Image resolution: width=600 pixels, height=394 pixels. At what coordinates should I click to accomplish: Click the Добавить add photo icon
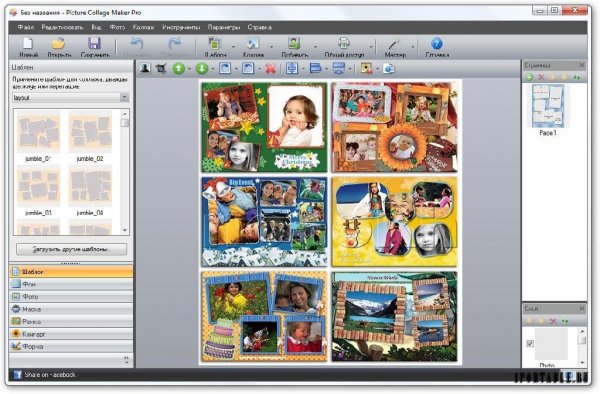294,44
